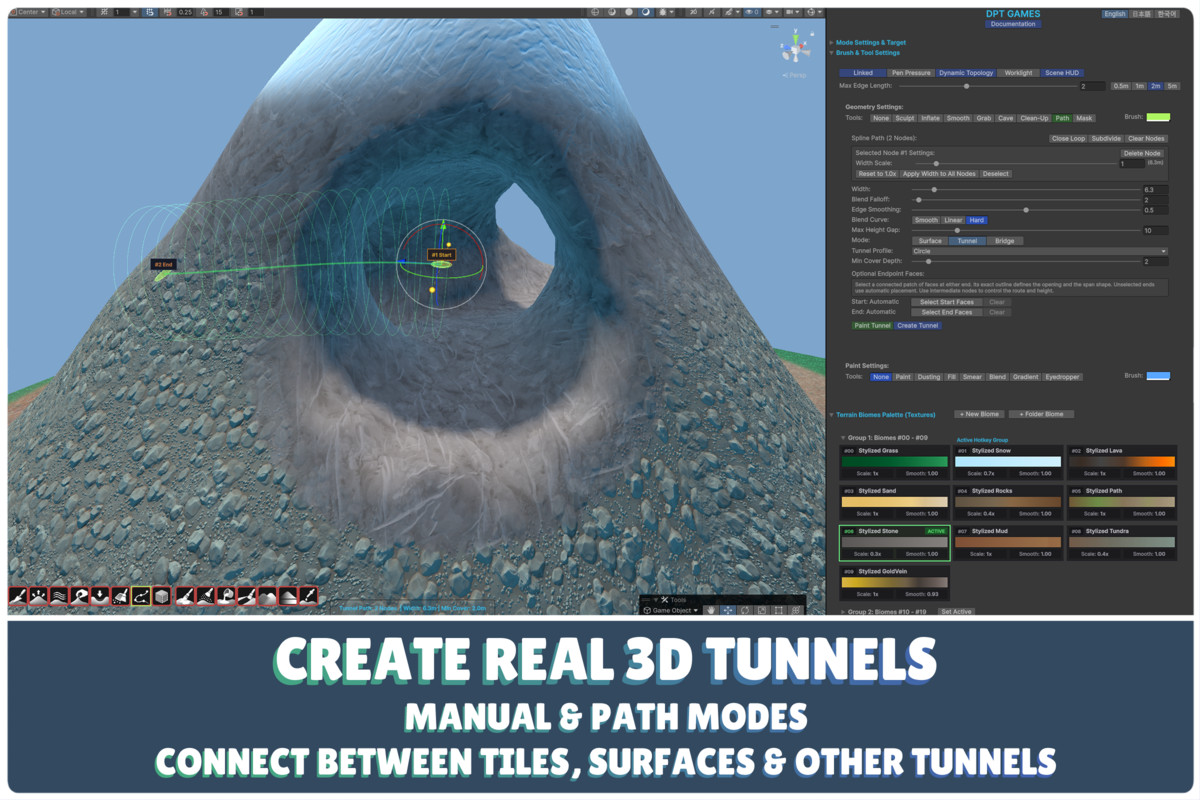Screen dimensions: 1200x800
Task: Open the Tunnel Profile Circle dropdown
Action: pyautogui.click(x=1039, y=251)
